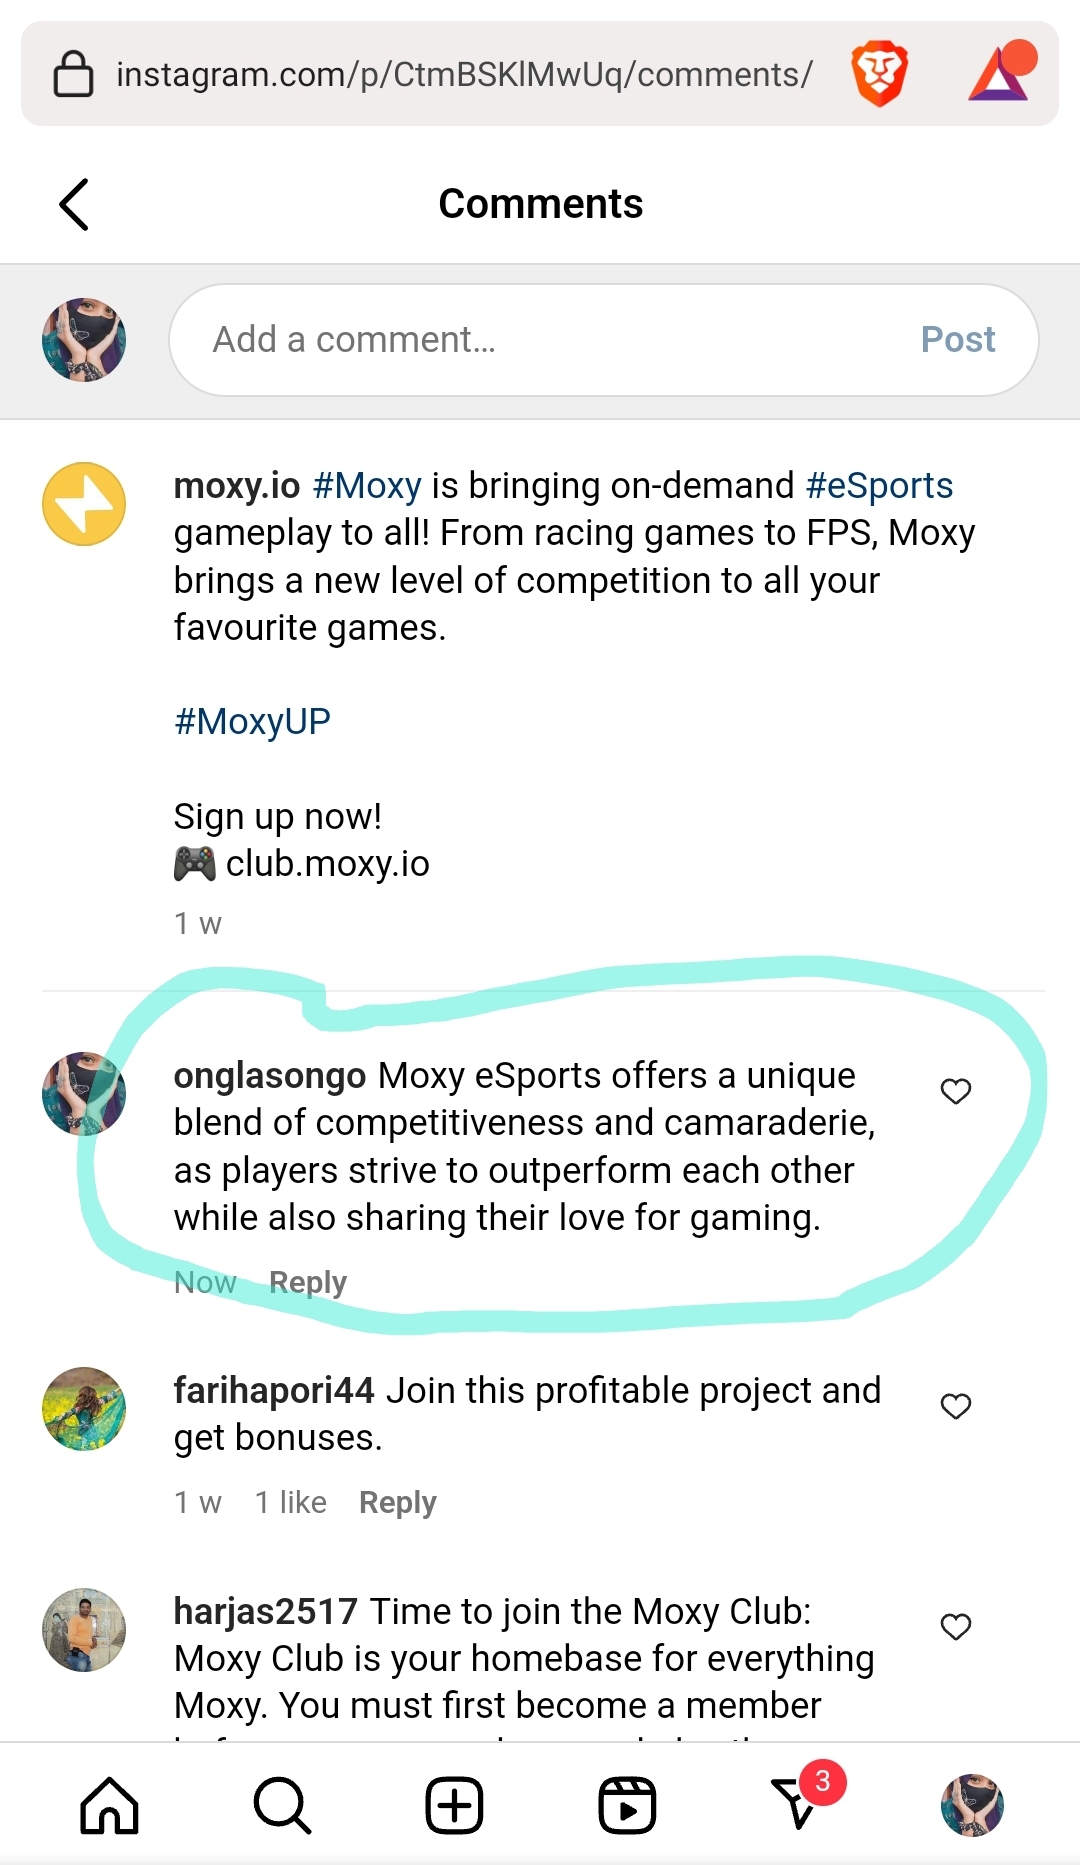Reply to onglasongo's comment
The height and width of the screenshot is (1865, 1080).
[x=308, y=1282]
